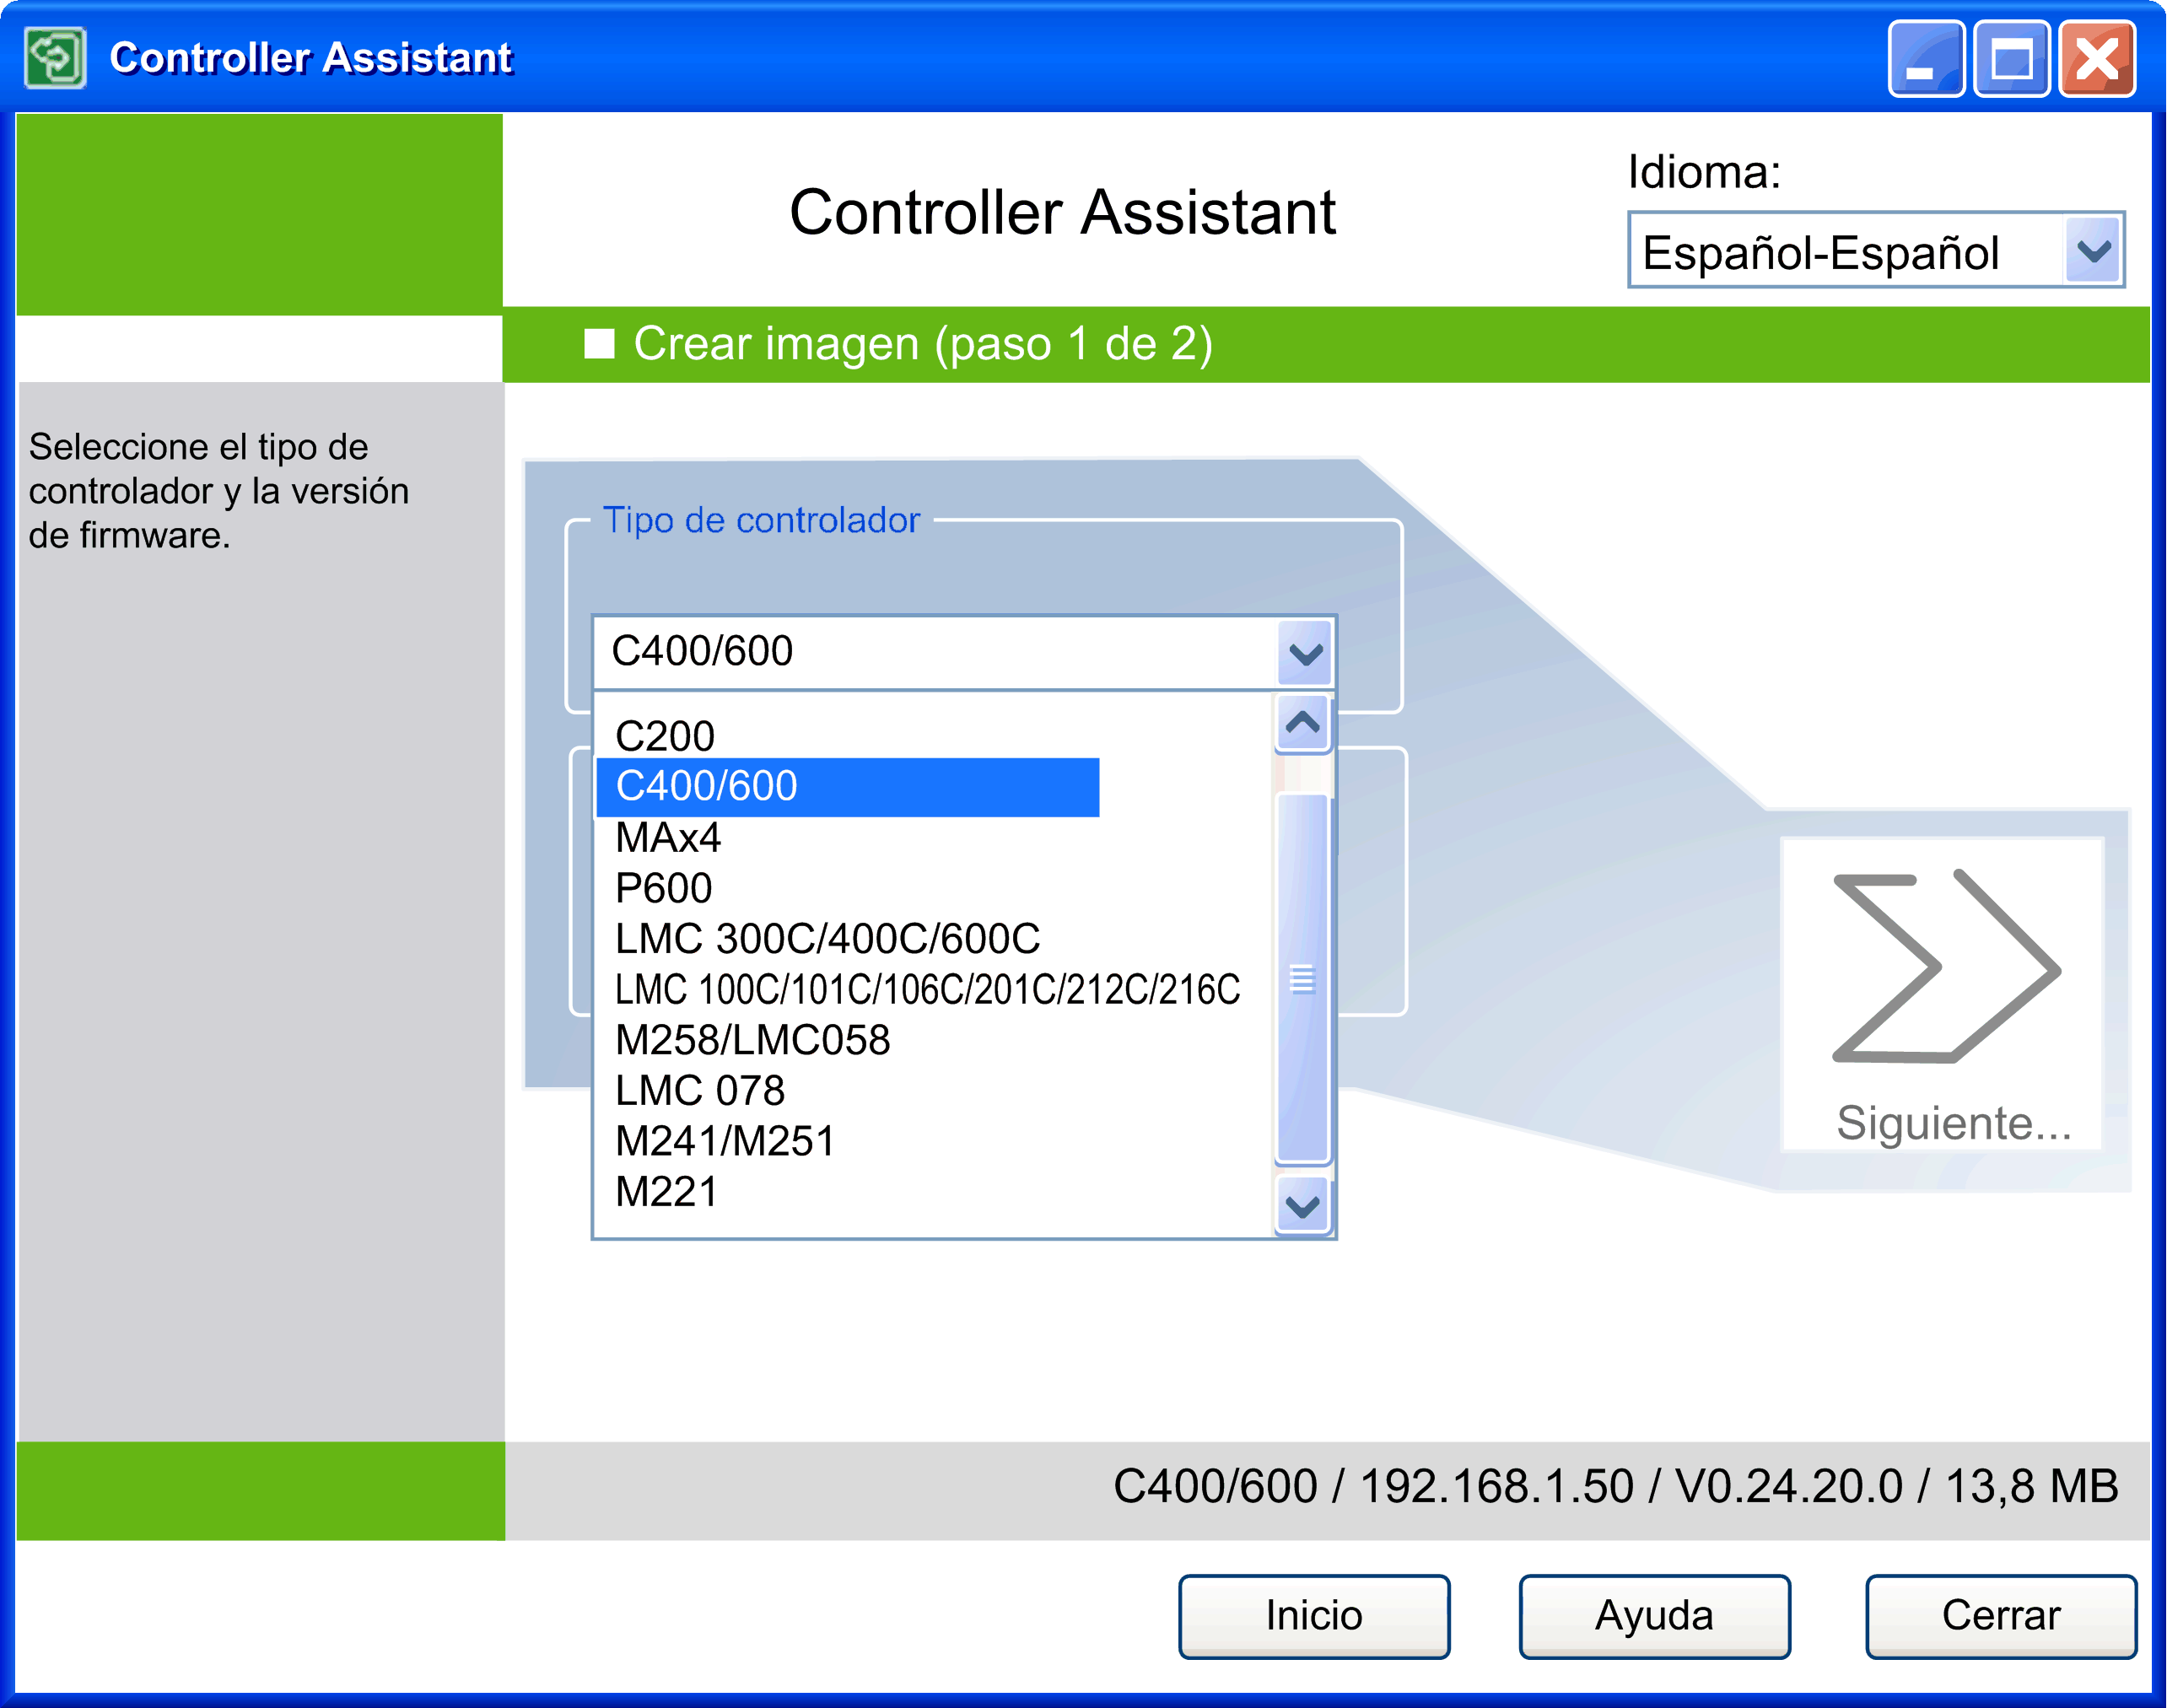Image resolution: width=2167 pixels, height=1708 pixels.
Task: Click the controller list scrollbar thumb
Action: 1302,978
